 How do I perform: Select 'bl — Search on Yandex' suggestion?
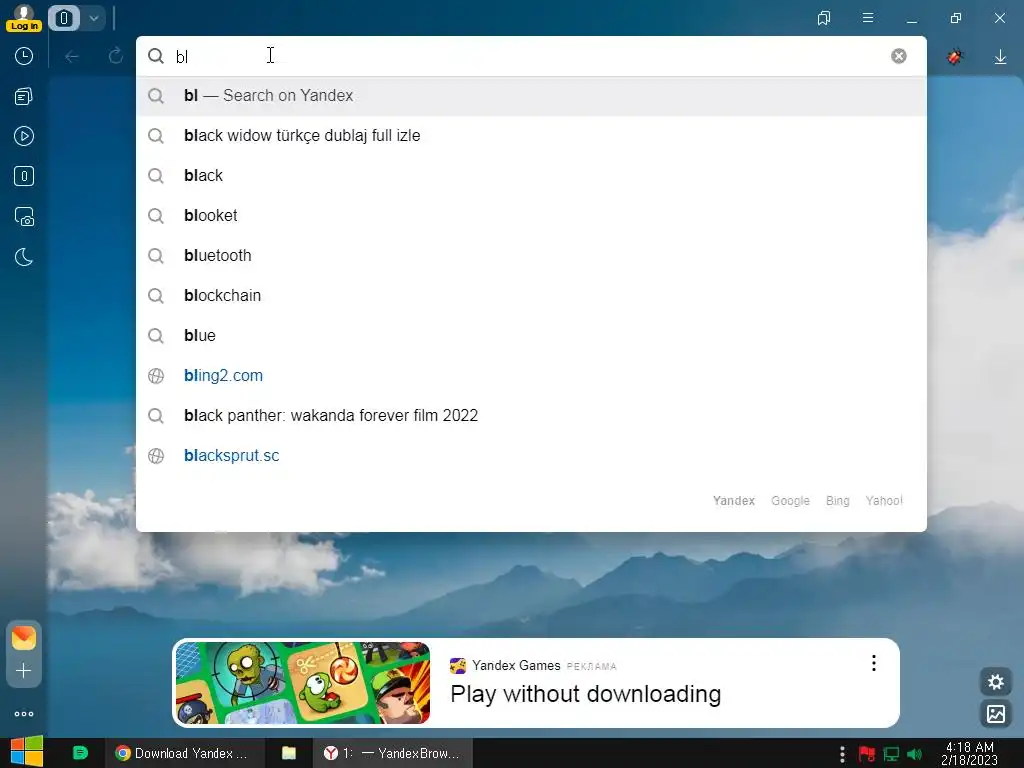click(531, 96)
